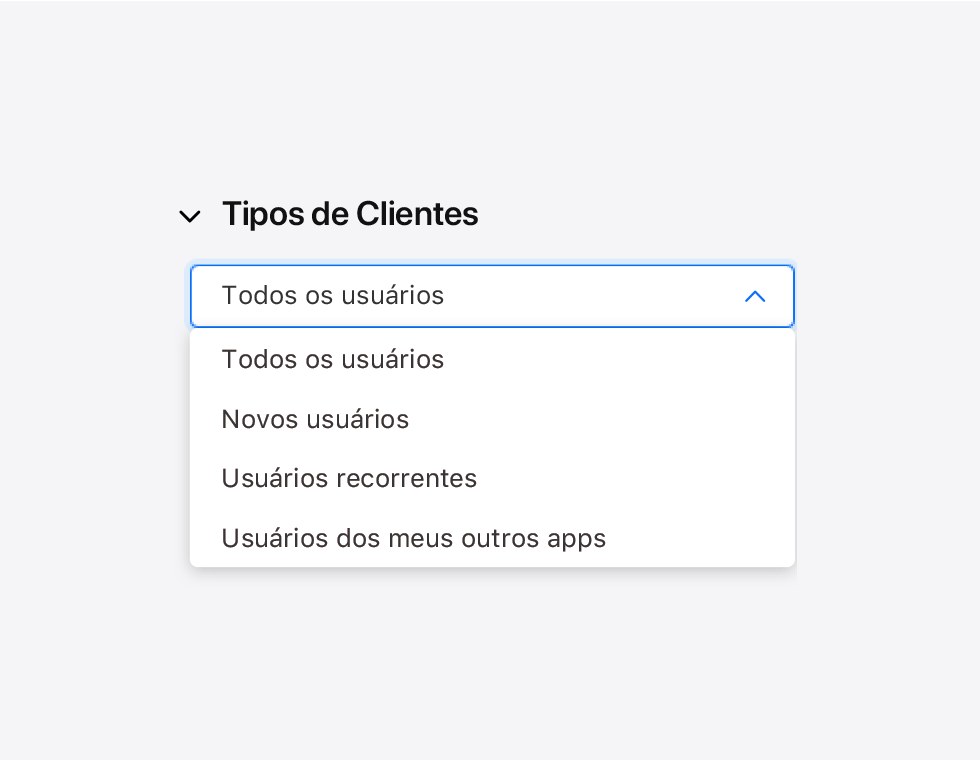Screen dimensions: 980x760
Task: Select "Todos os usuários" in the open list
Action: tap(492, 359)
